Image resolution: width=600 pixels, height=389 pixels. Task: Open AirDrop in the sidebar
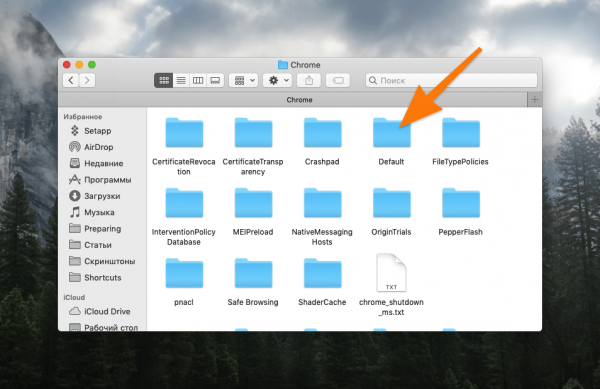coord(98,147)
